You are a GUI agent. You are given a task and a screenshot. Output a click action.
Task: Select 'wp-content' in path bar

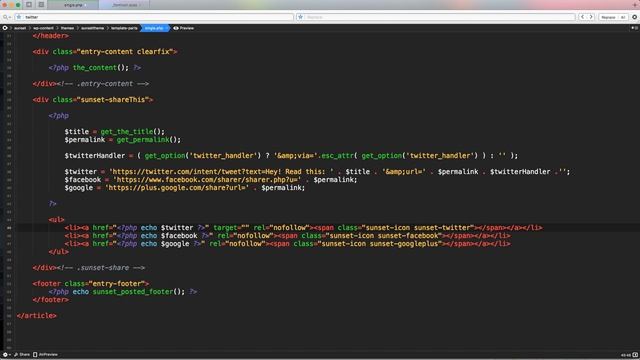tap(43, 28)
